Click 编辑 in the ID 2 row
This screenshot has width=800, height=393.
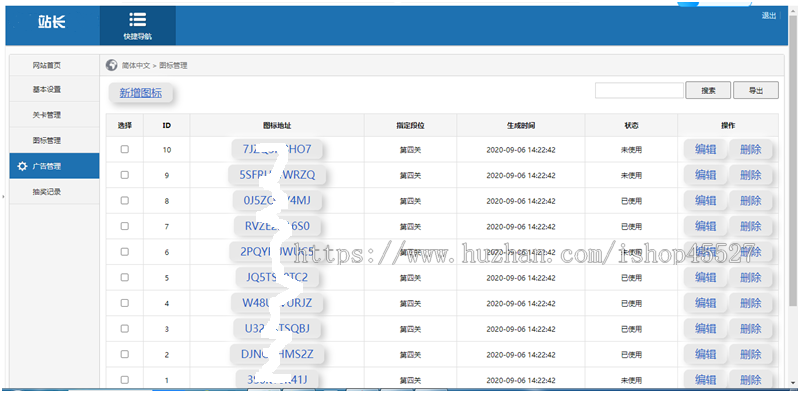click(x=705, y=354)
